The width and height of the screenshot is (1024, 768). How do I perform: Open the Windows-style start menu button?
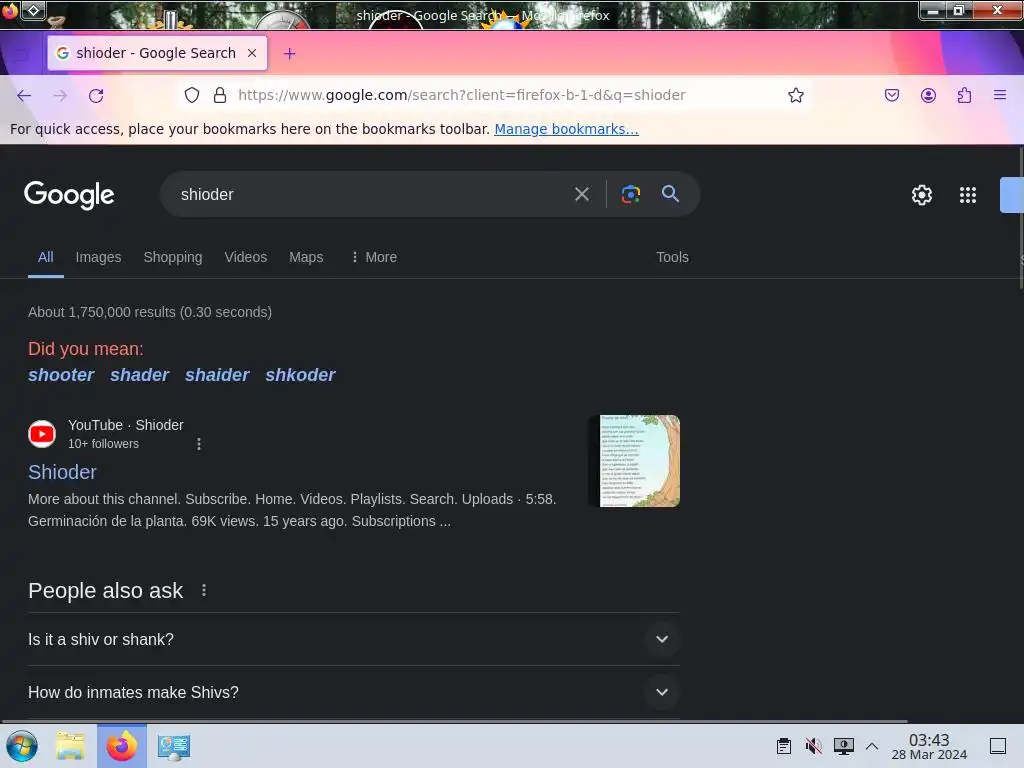(22, 746)
